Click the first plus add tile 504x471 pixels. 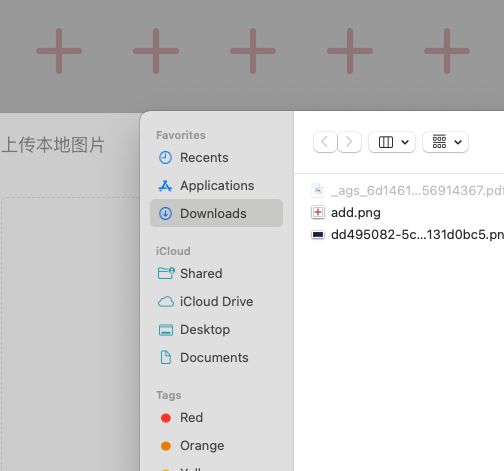click(59, 51)
